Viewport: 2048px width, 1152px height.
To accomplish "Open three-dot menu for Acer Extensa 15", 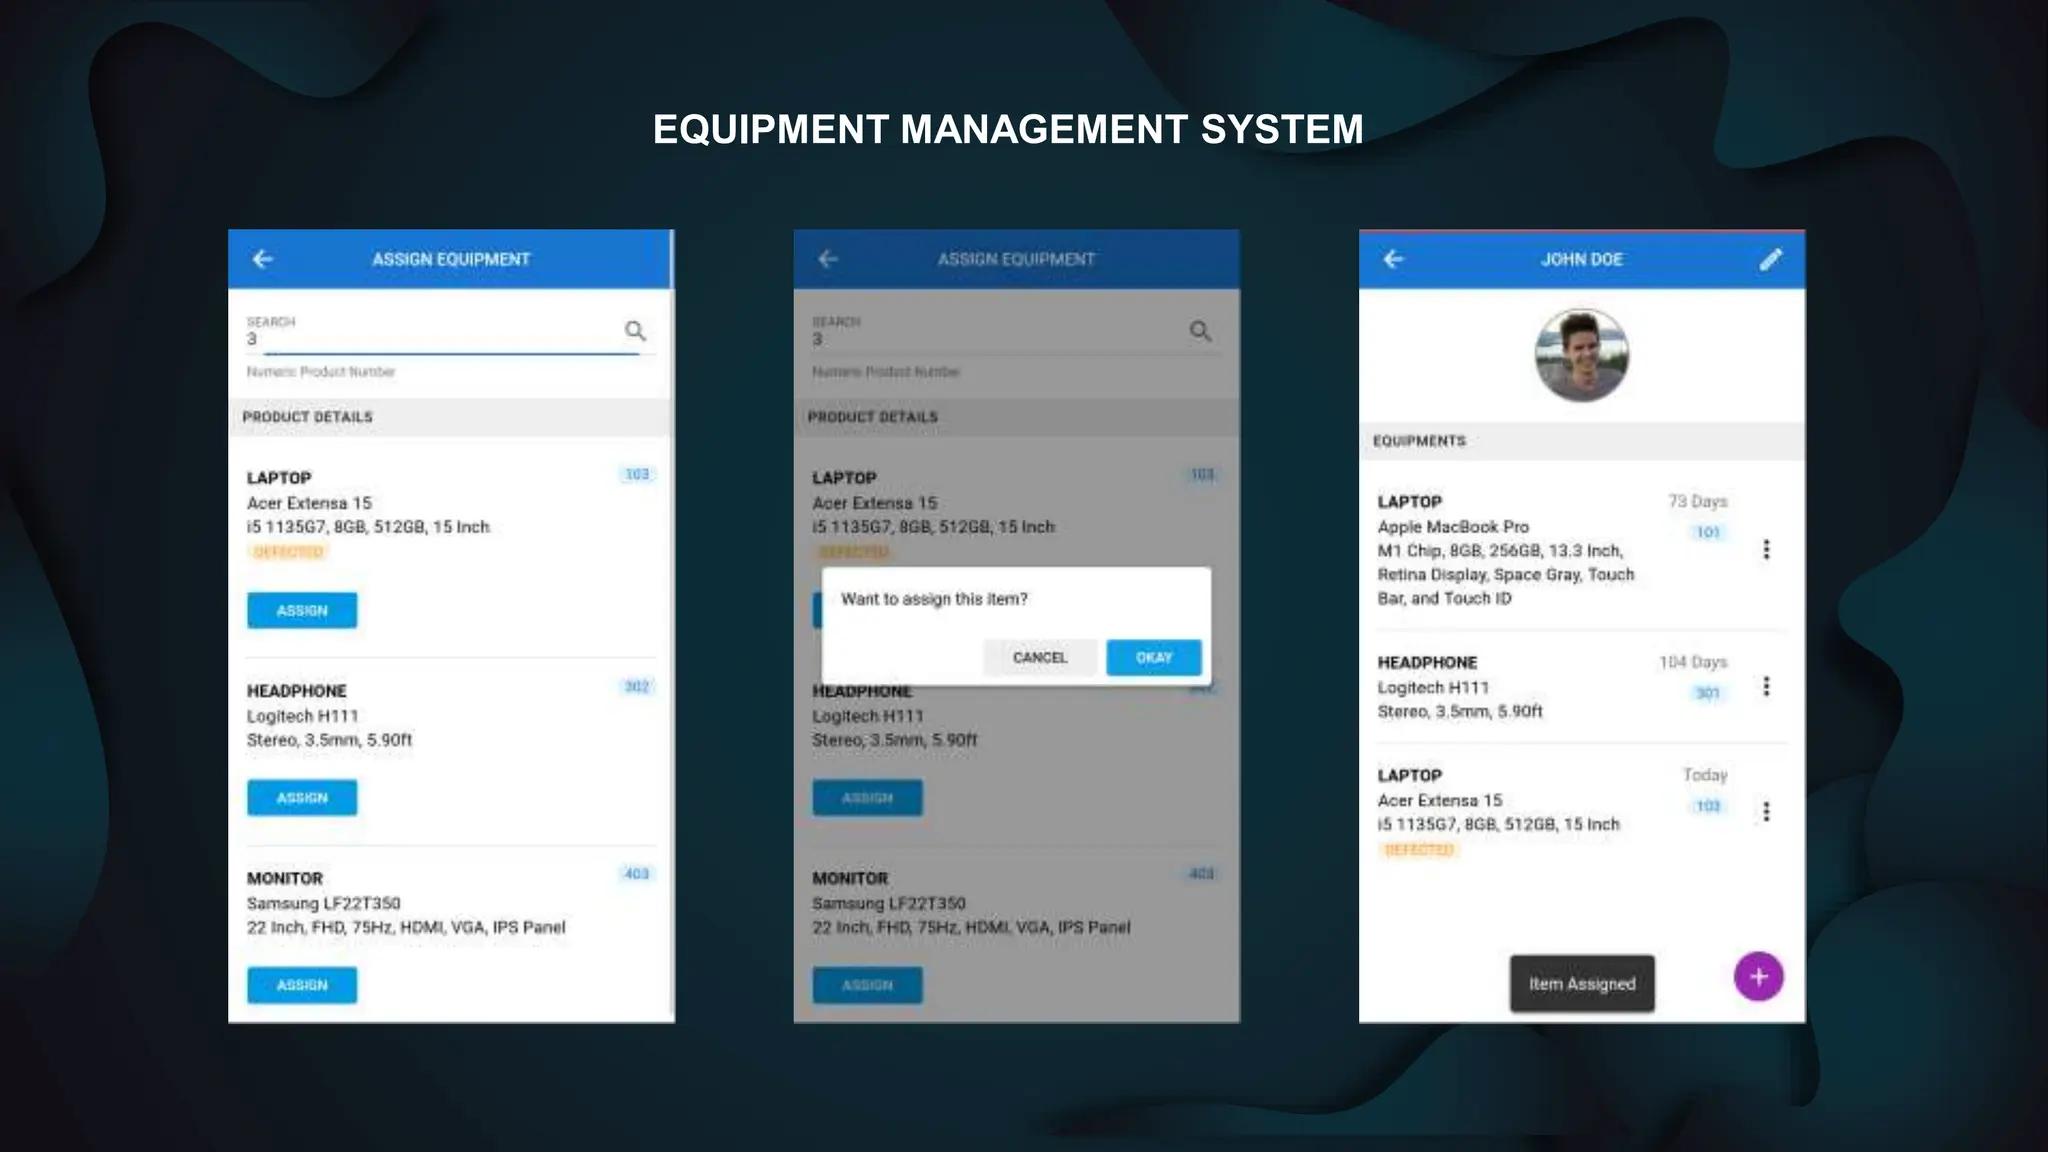I will tap(1766, 811).
